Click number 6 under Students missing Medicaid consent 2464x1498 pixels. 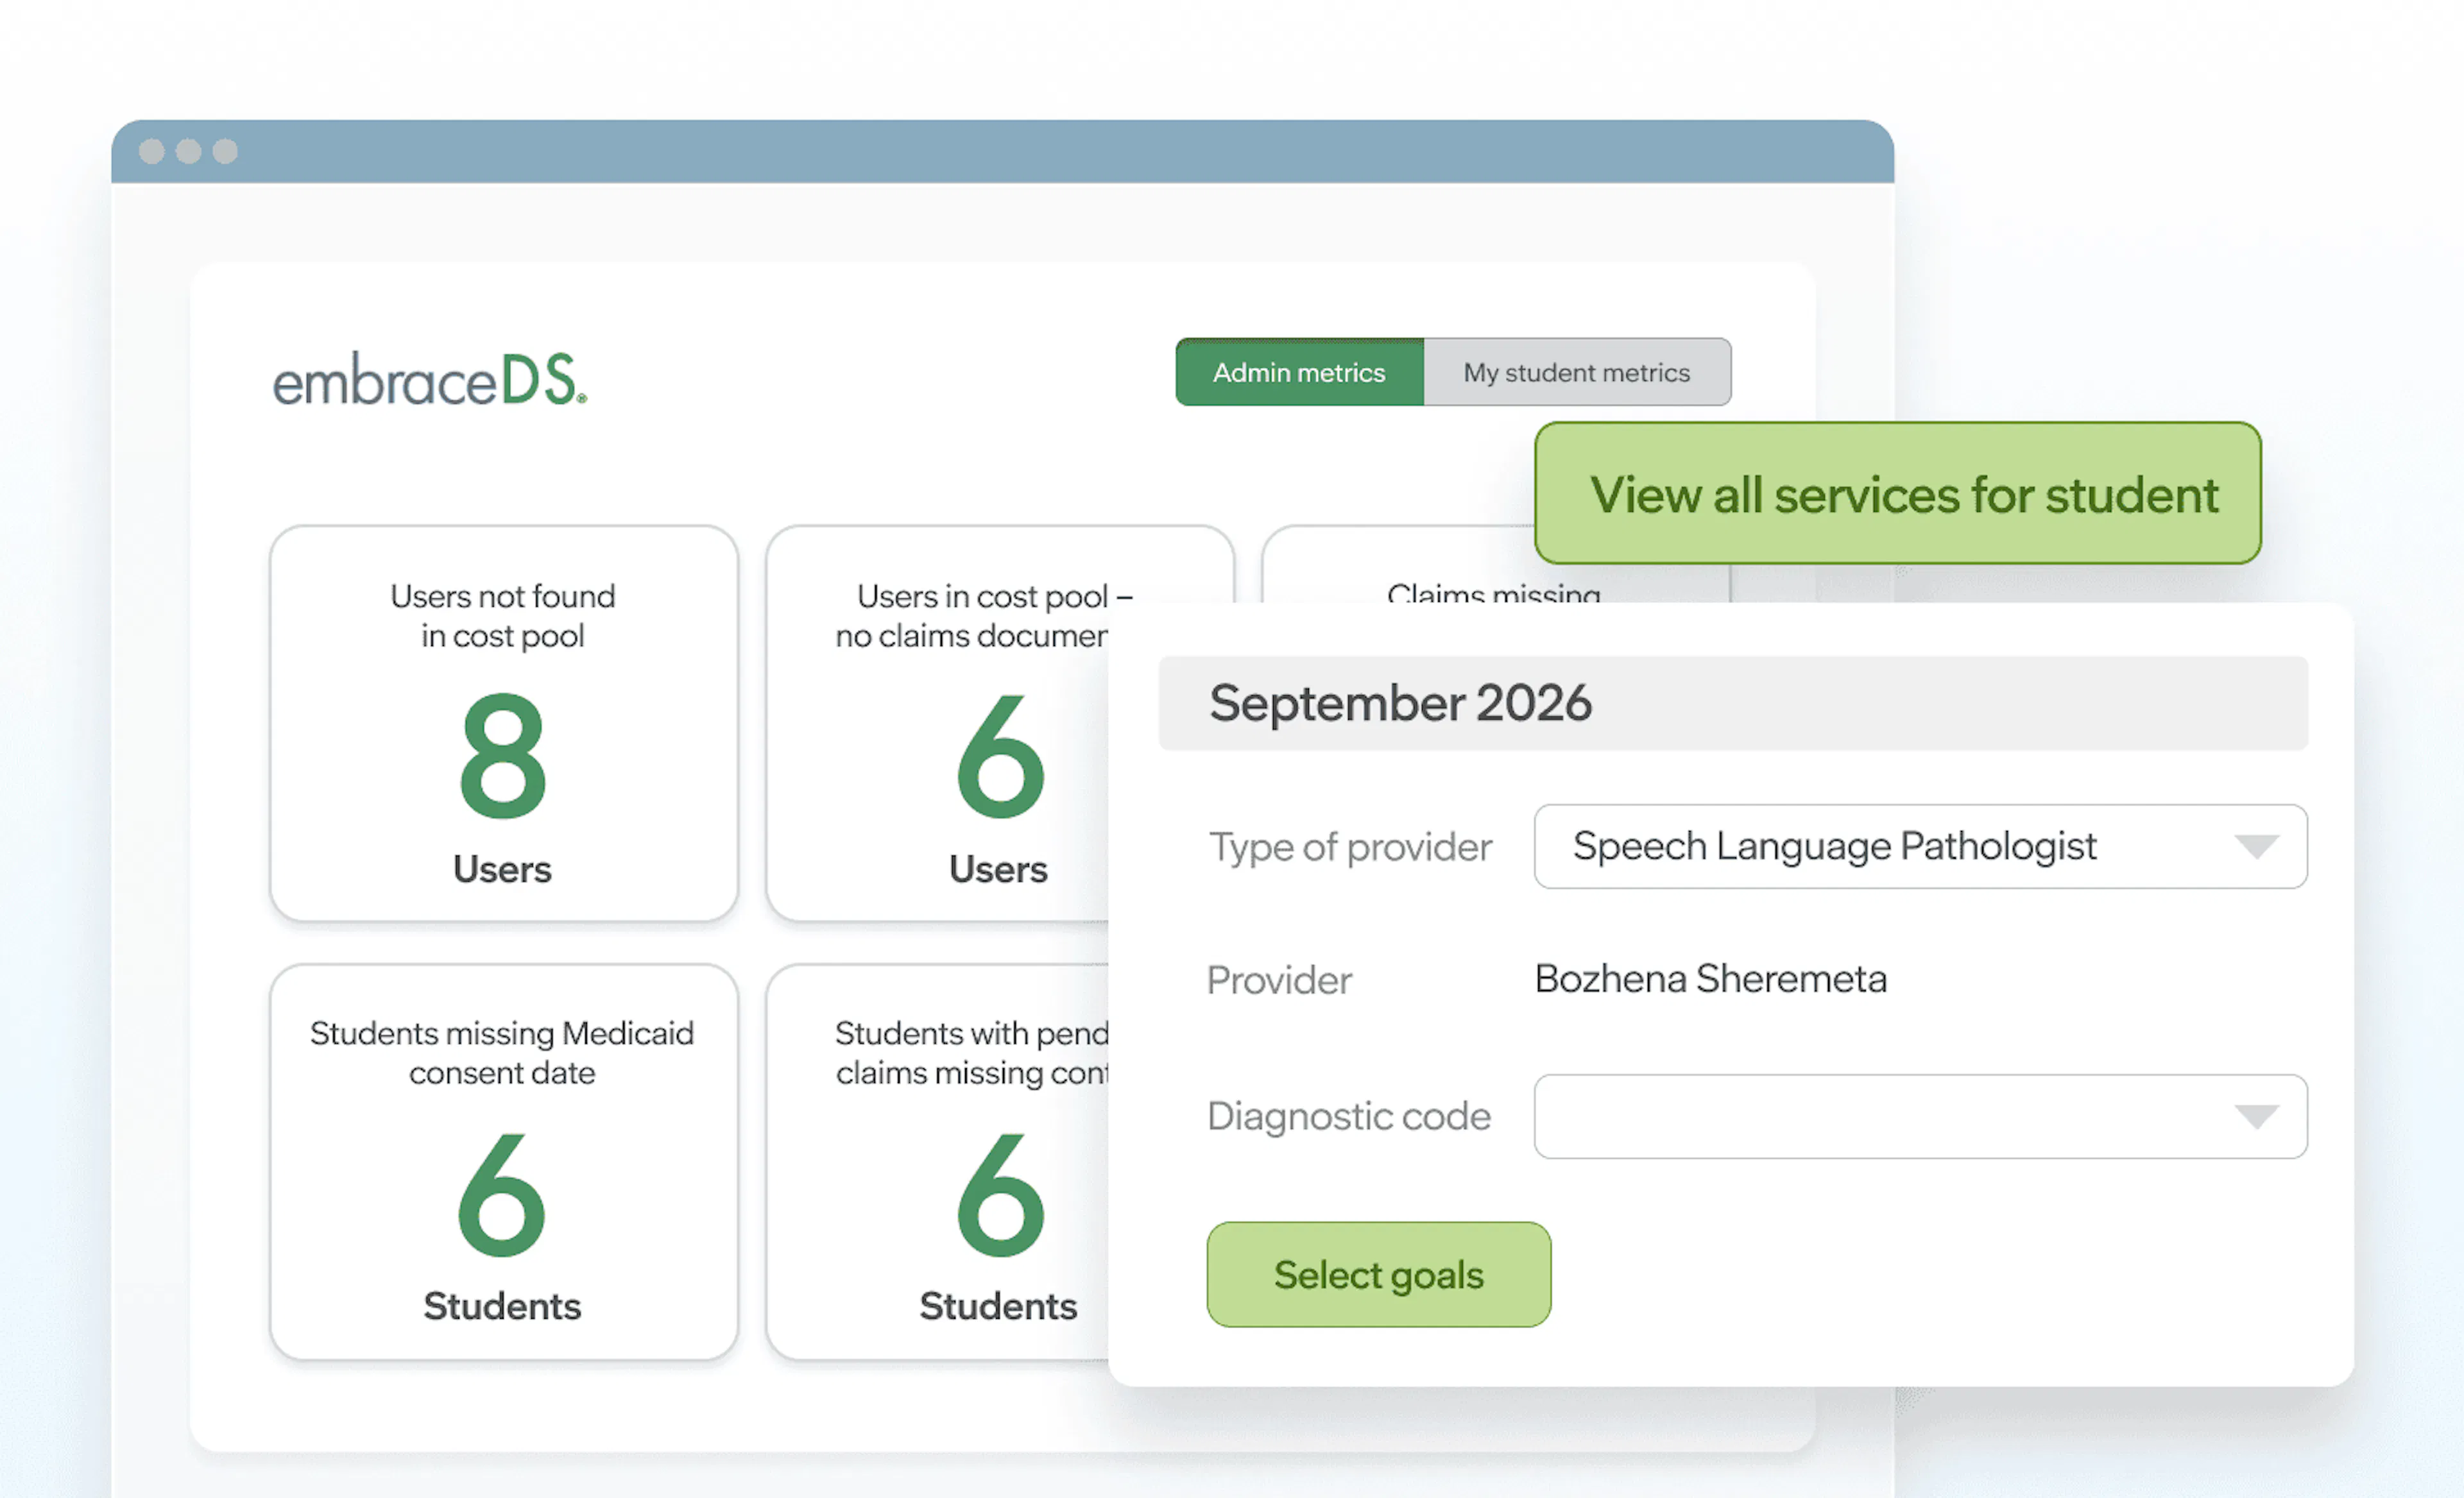tap(502, 1195)
